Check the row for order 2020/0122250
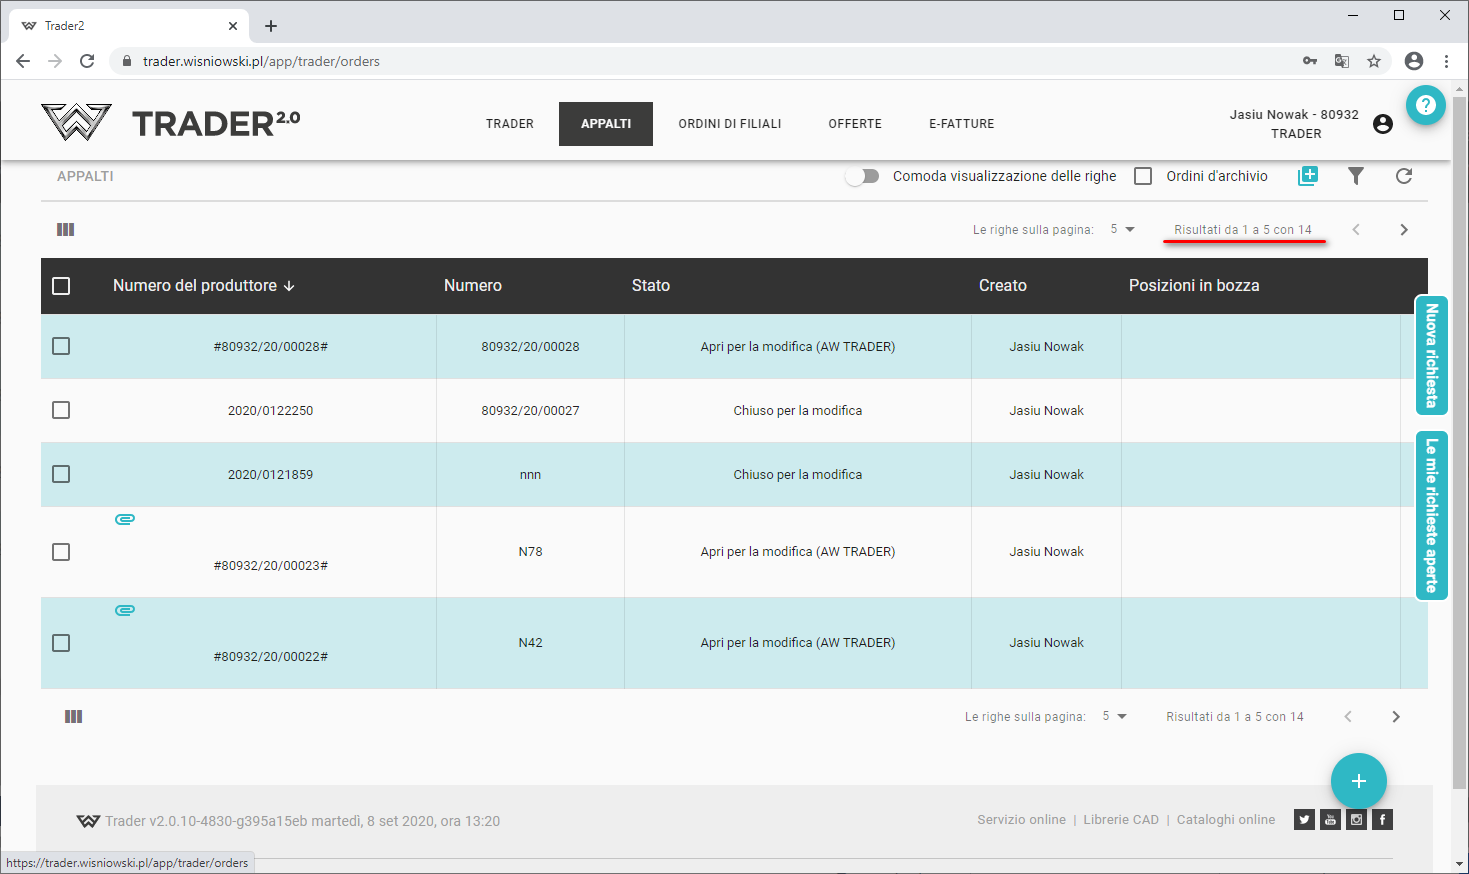 (61, 410)
